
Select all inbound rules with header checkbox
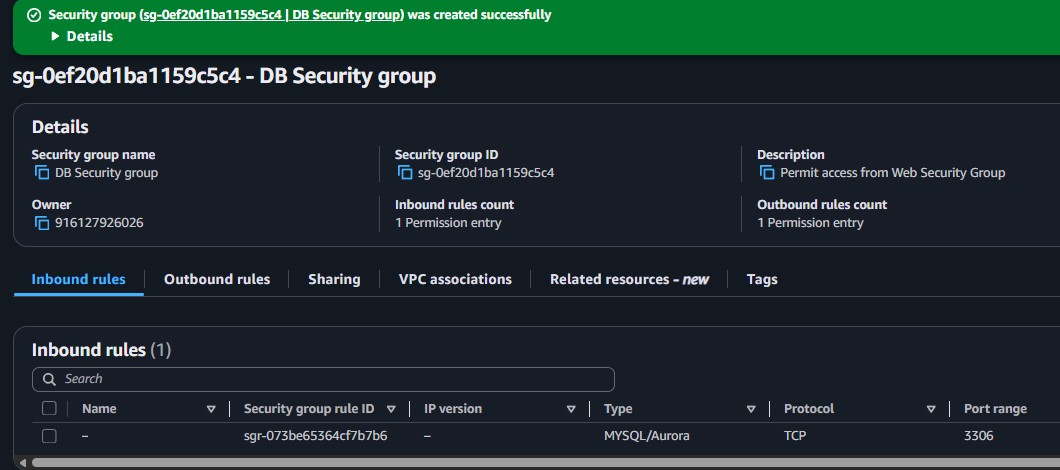click(49, 408)
